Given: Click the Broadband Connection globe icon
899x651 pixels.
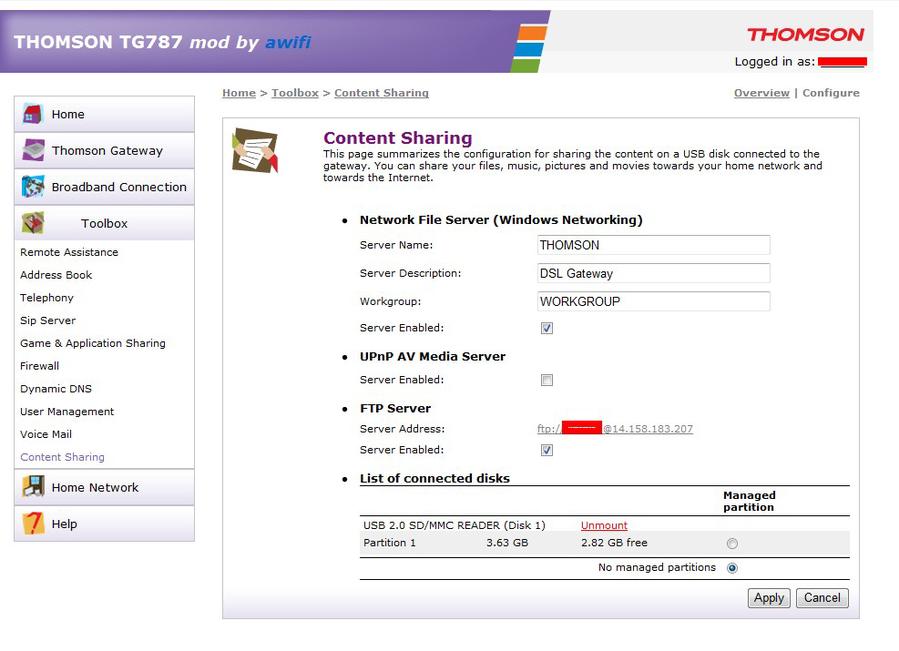Looking at the screenshot, I should pos(33,186).
